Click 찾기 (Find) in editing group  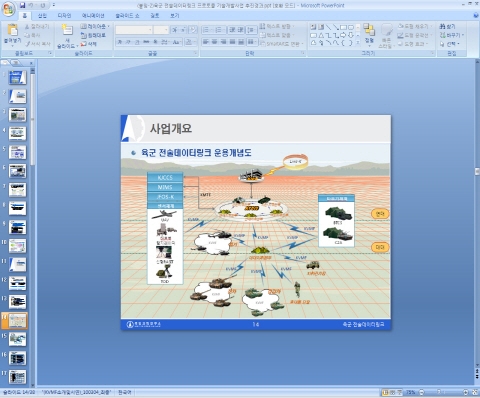[x=448, y=26]
